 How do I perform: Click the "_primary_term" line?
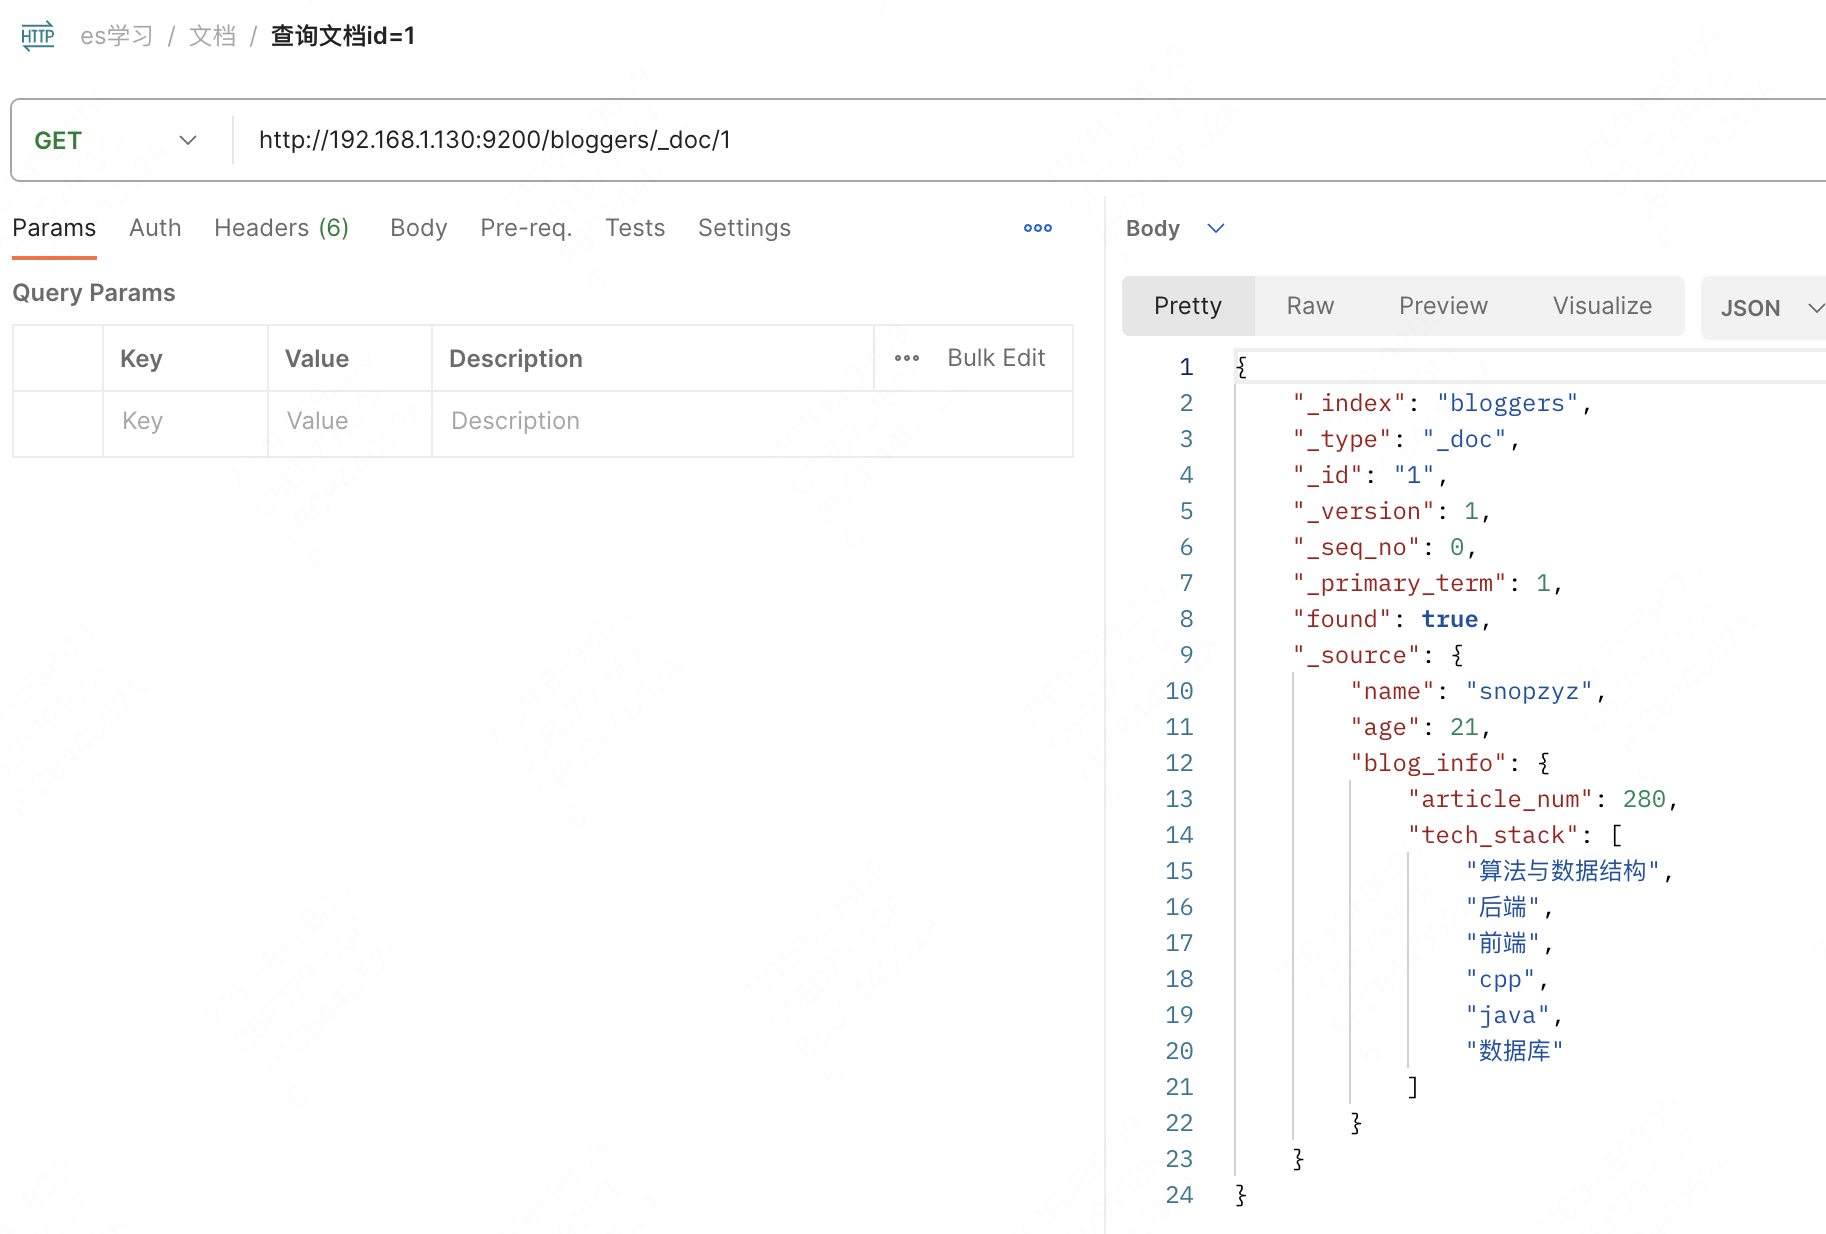point(1427,583)
